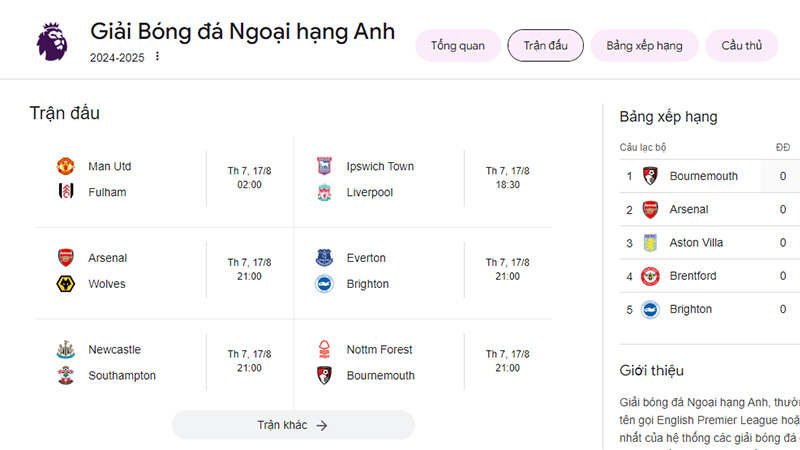This screenshot has width=800, height=450.
Task: Click the Premier League lion logo
Action: (x=52, y=42)
